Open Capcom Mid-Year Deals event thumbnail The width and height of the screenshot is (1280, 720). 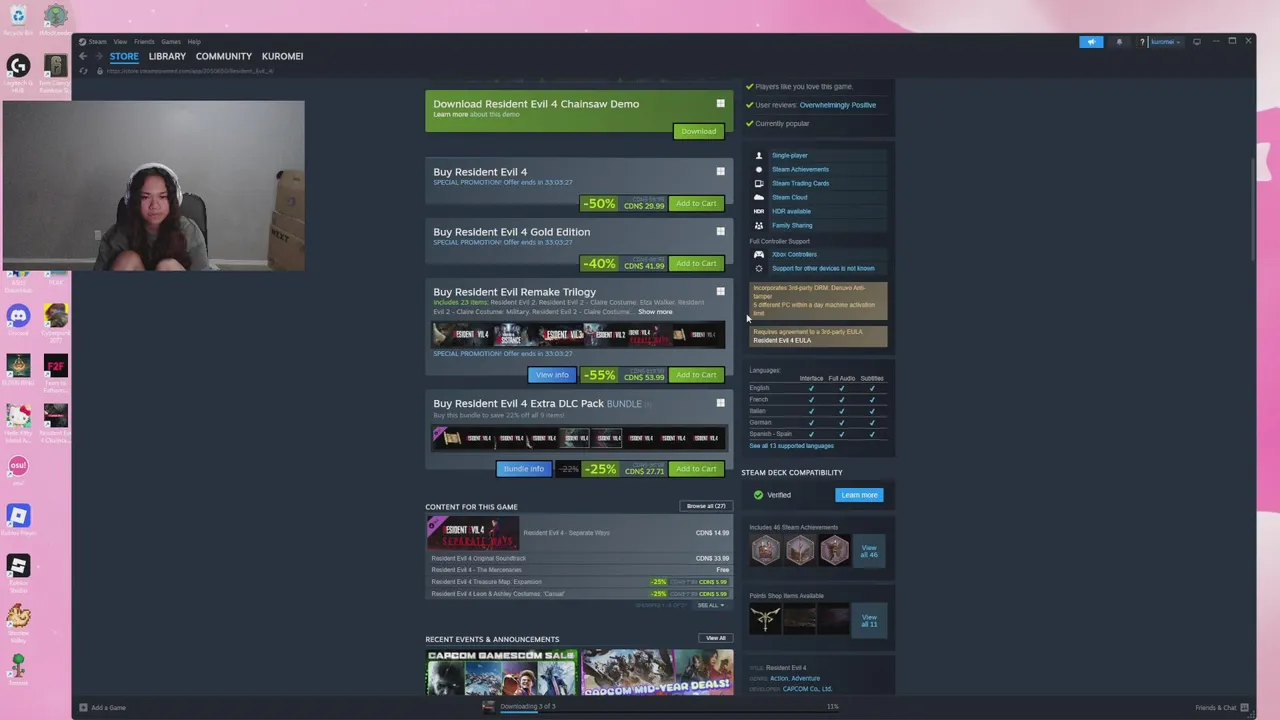coord(657,672)
